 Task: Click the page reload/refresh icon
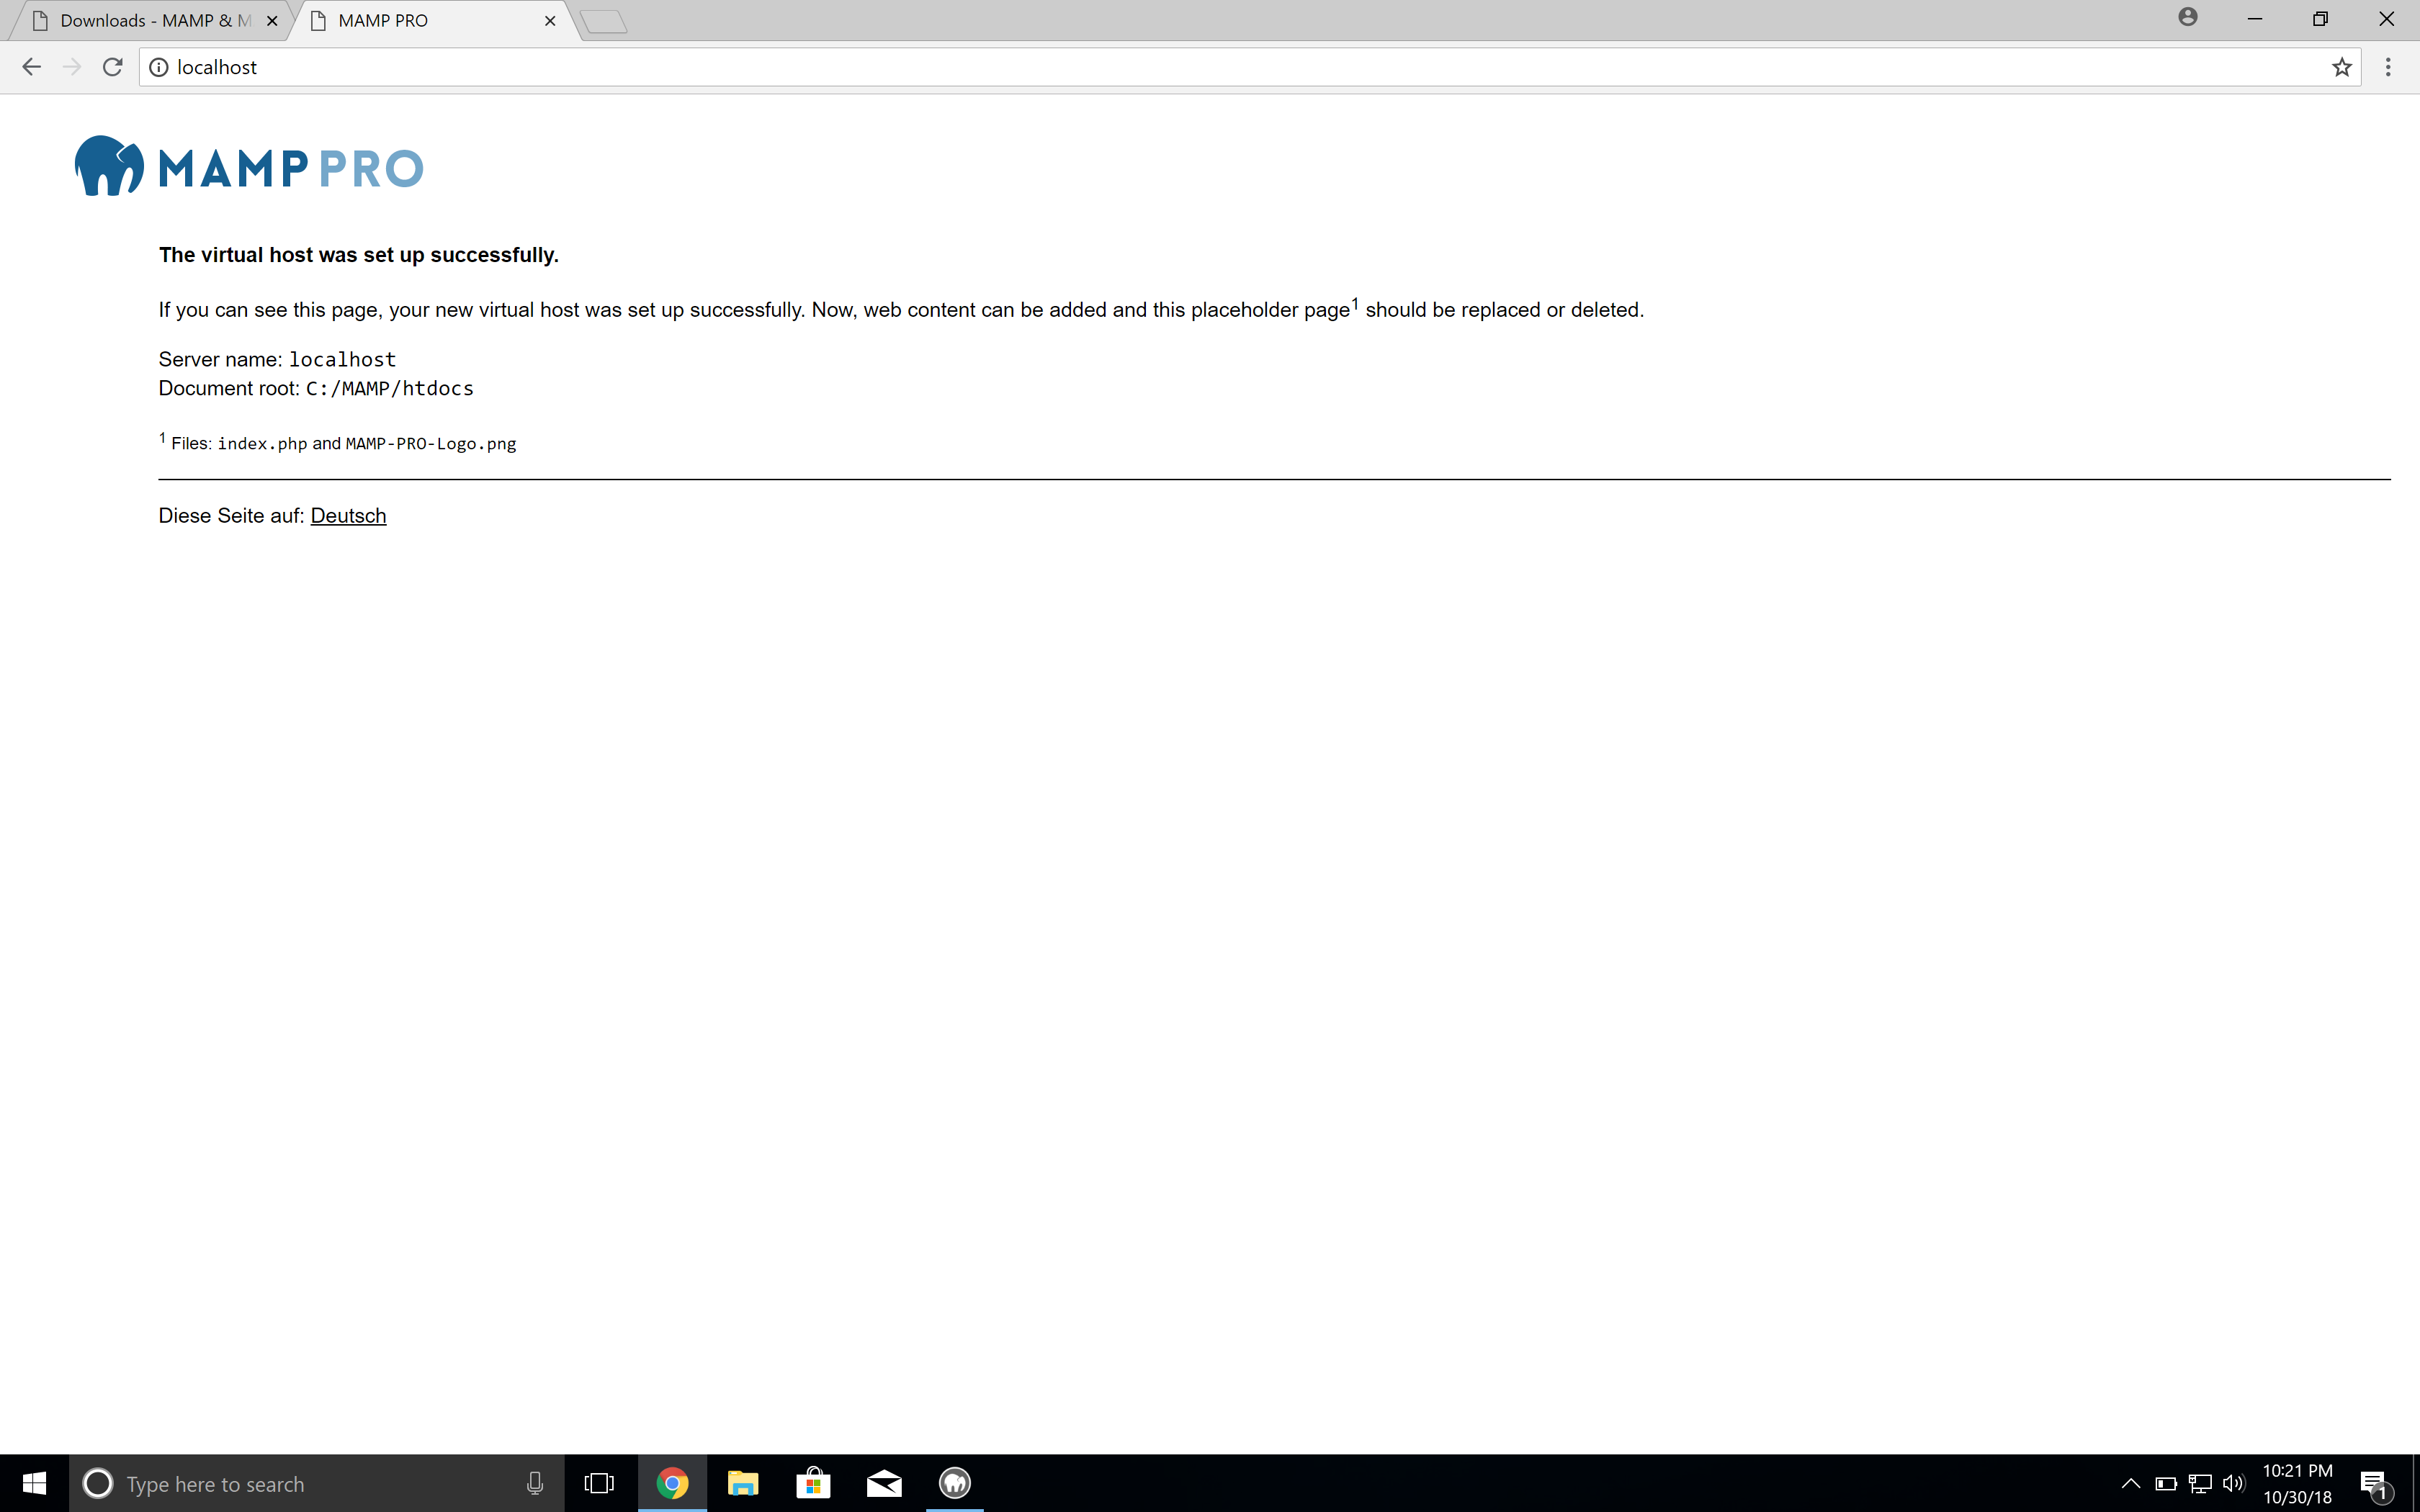tap(112, 66)
